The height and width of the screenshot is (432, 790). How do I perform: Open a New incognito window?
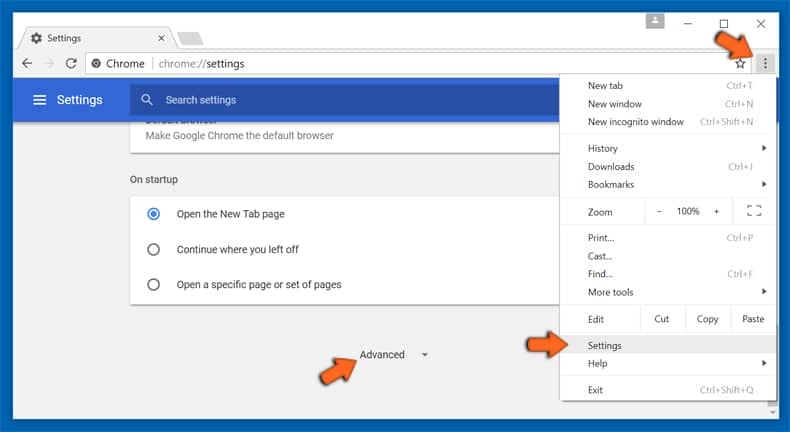[x=668, y=122]
